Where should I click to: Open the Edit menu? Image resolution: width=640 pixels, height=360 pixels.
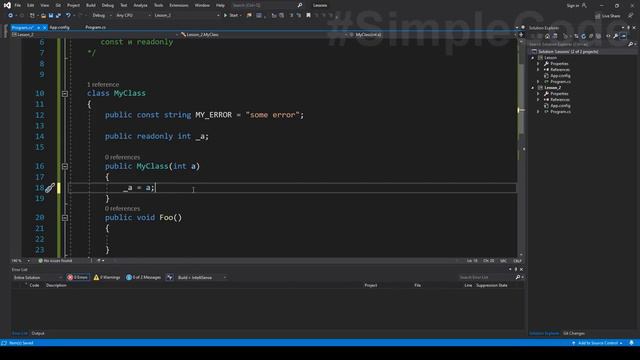(31, 5)
